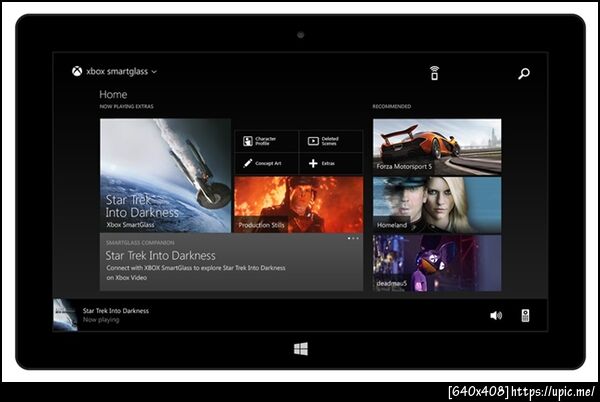
Task: Open the Forza Motorsport 5 tile
Action: (x=437, y=146)
